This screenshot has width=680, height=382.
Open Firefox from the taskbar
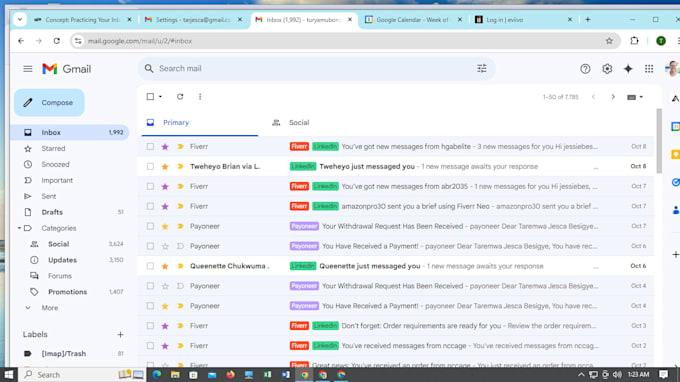230,374
